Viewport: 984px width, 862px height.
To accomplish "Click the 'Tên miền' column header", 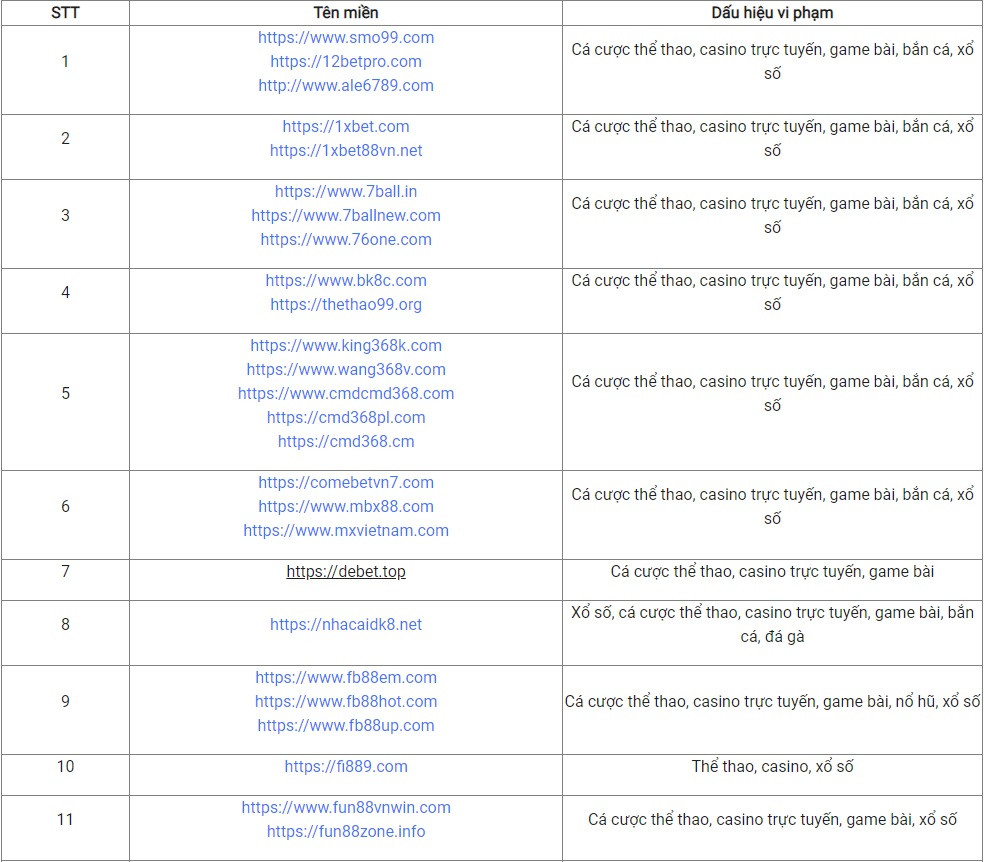I will [x=346, y=13].
